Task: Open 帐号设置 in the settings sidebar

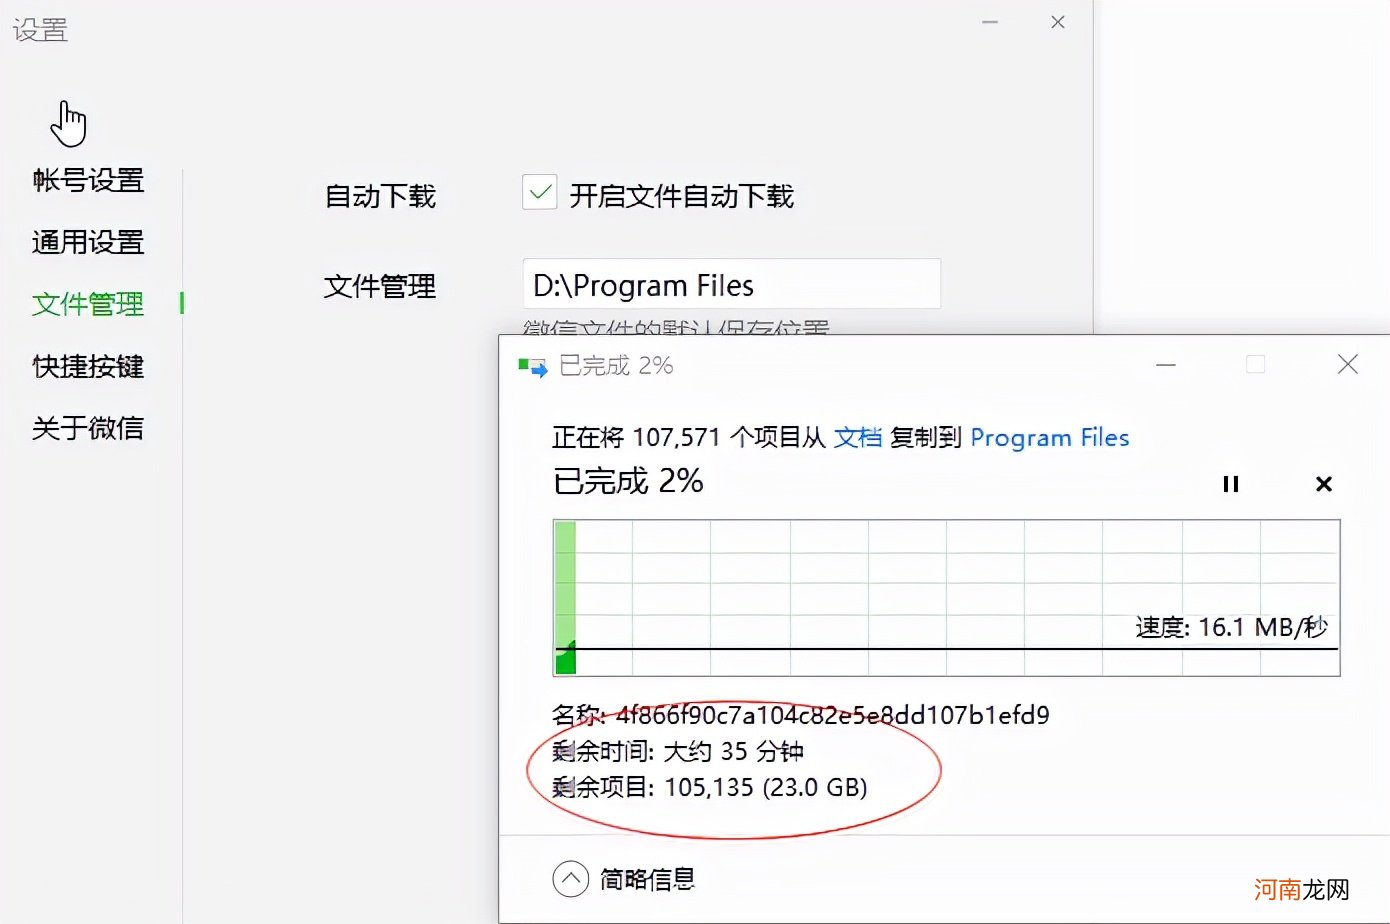Action: [88, 180]
